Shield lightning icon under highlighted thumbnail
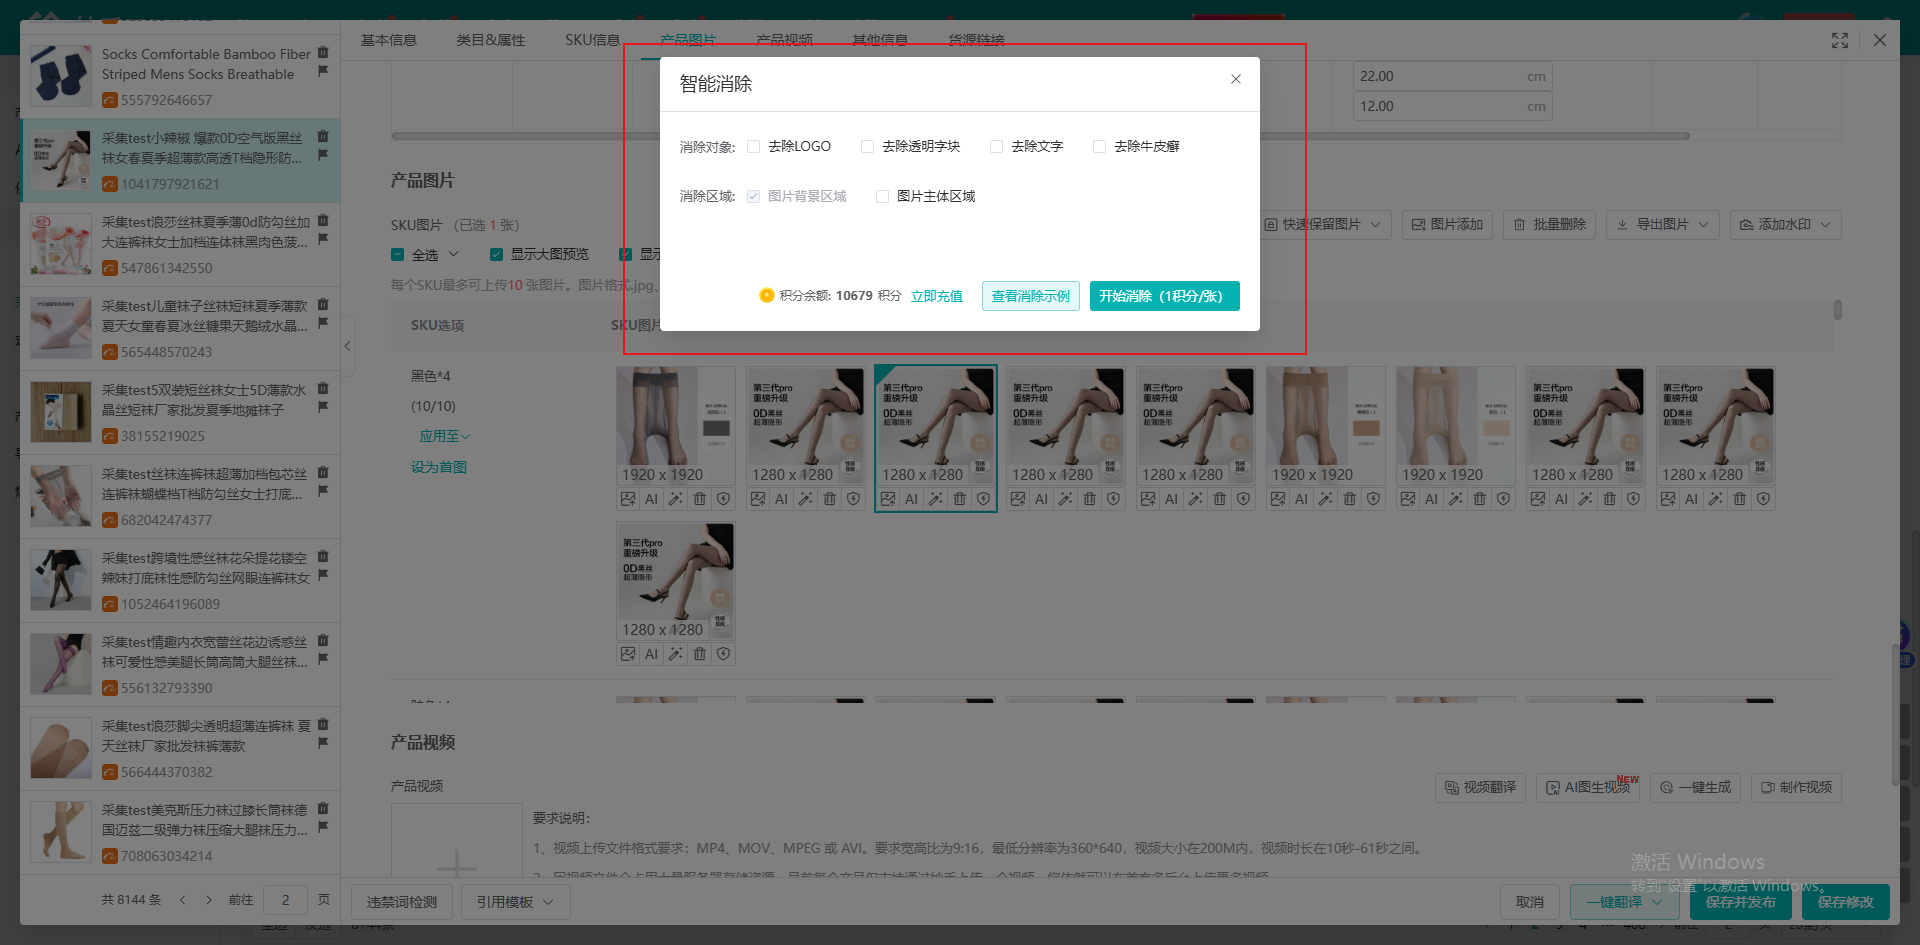The height and width of the screenshot is (945, 1920). click(984, 499)
